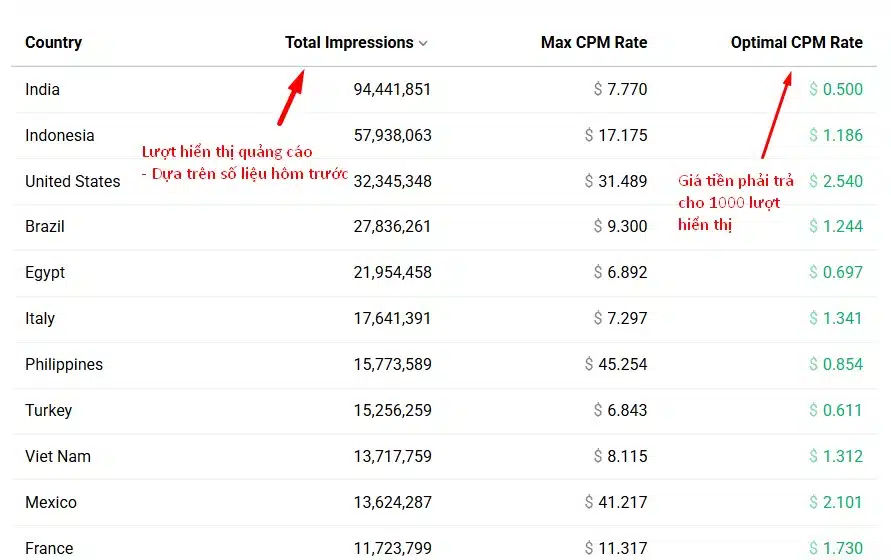Screen dimensions: 891x560
Task: Click the France row
Action: [49, 548]
